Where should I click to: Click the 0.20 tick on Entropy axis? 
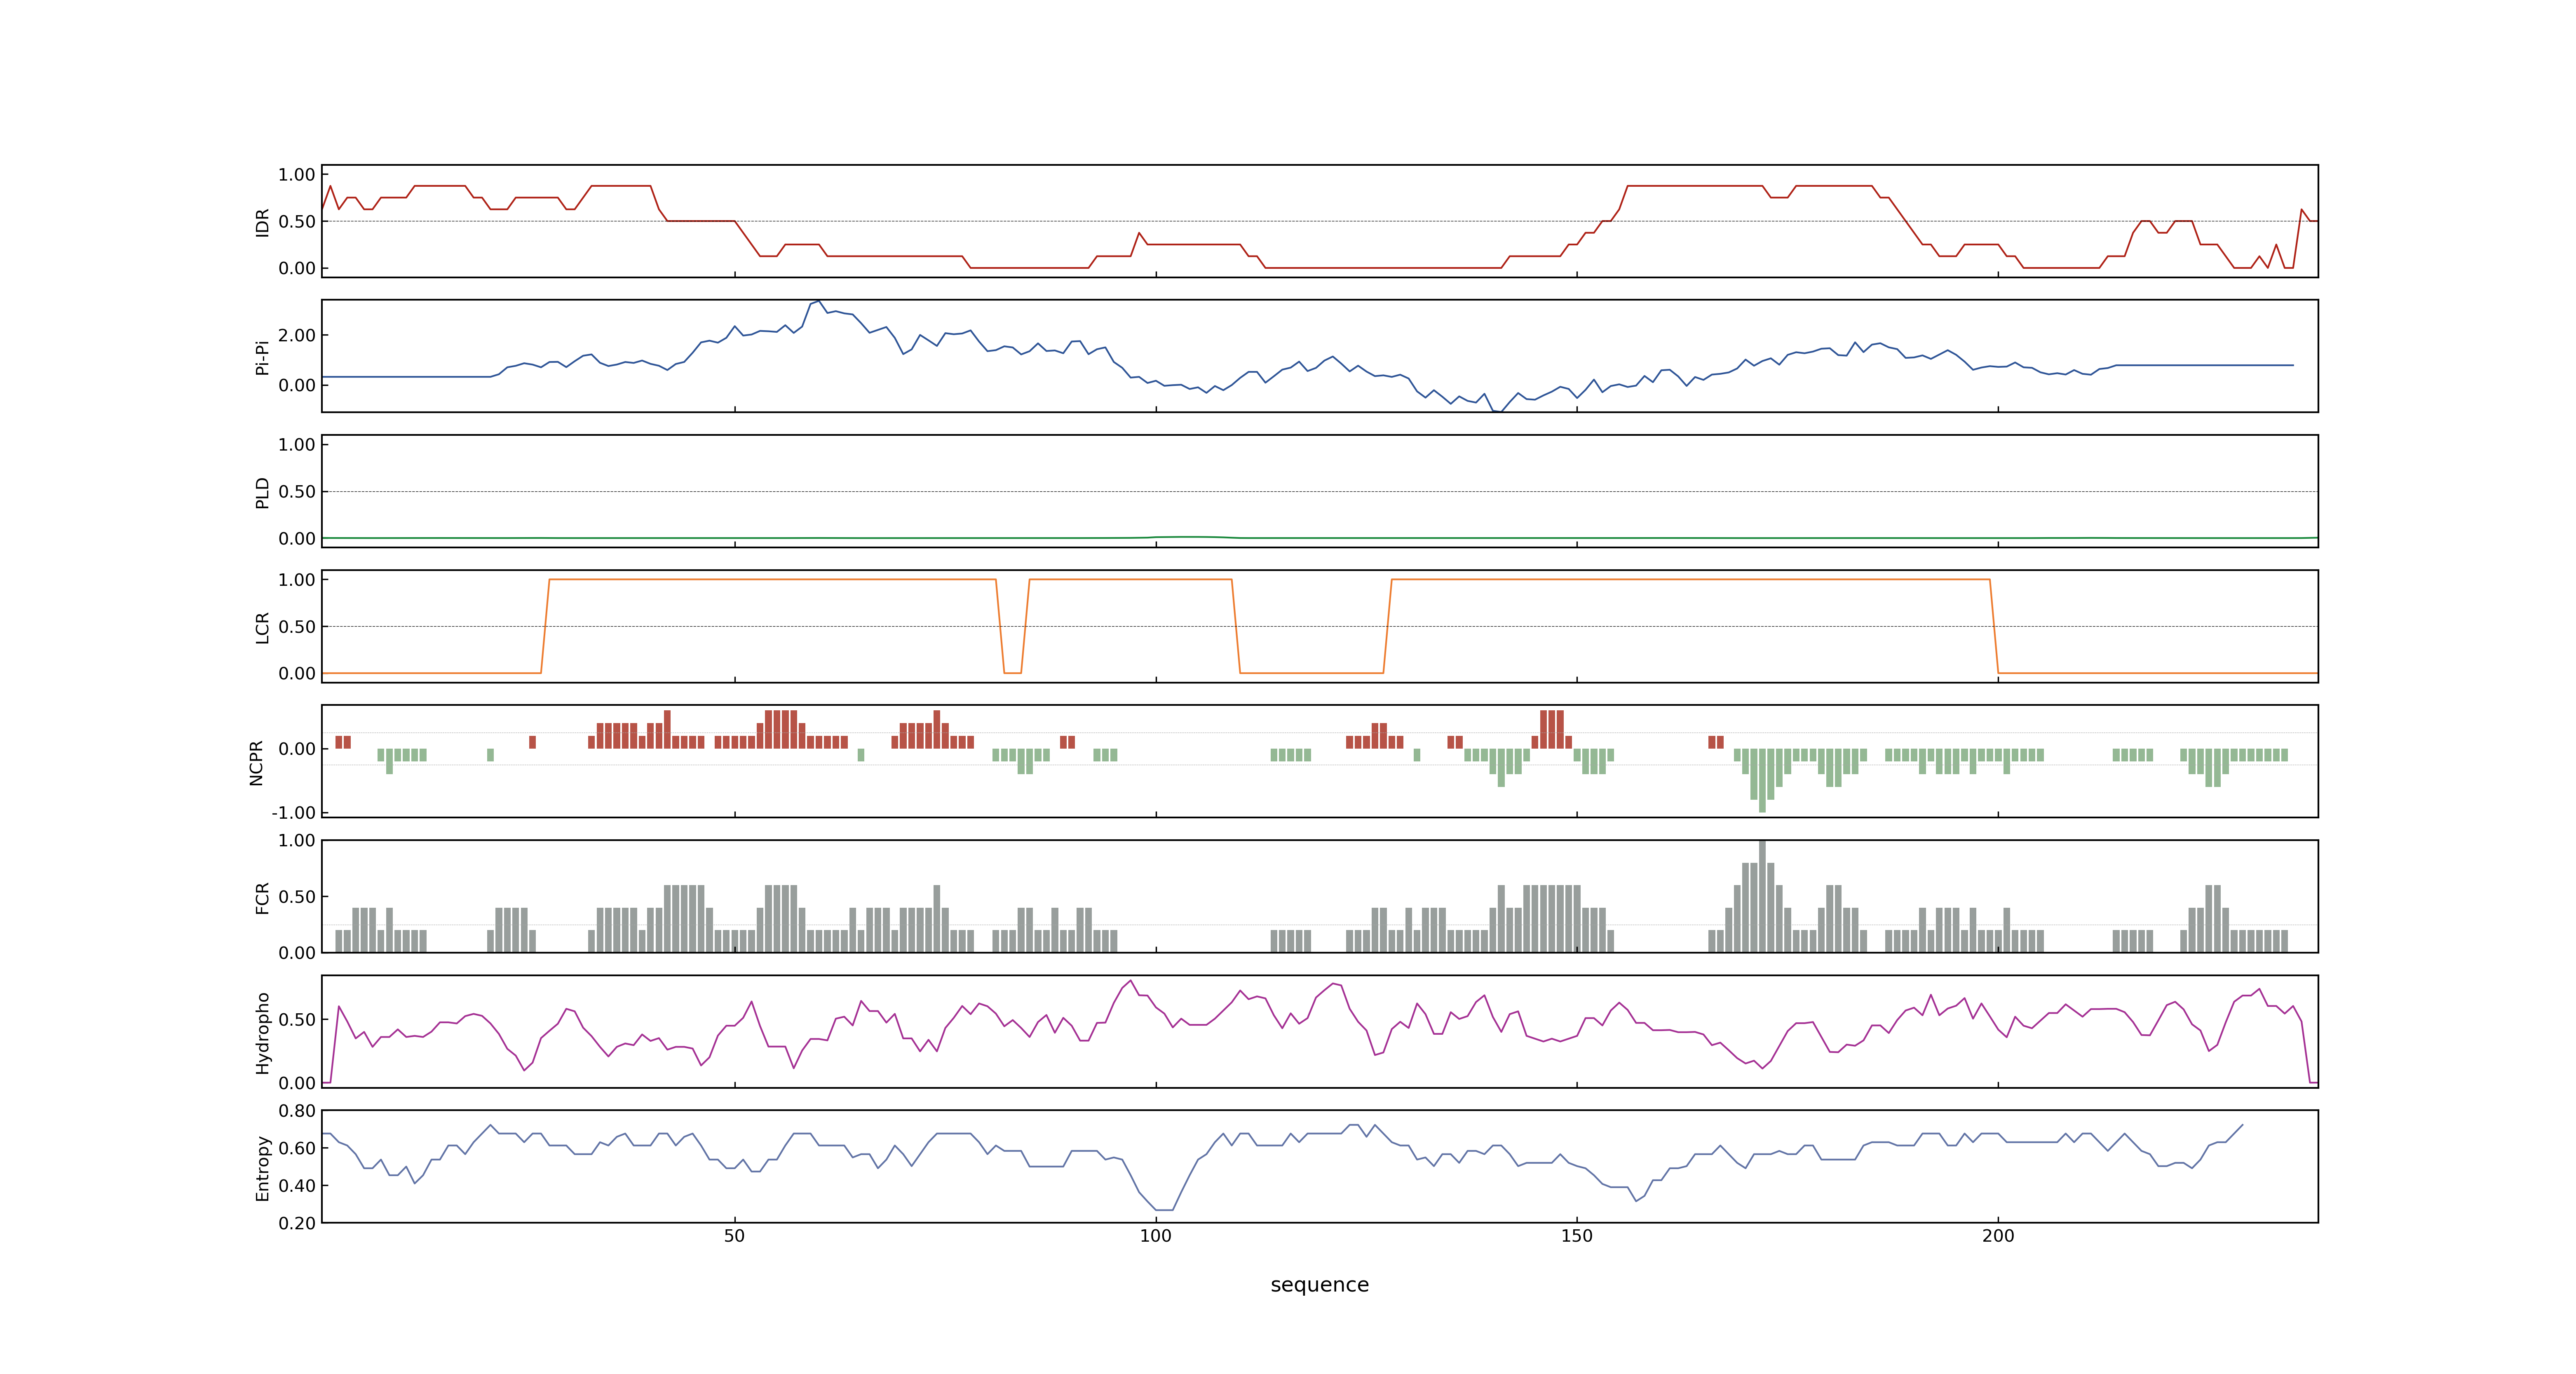tap(297, 1223)
